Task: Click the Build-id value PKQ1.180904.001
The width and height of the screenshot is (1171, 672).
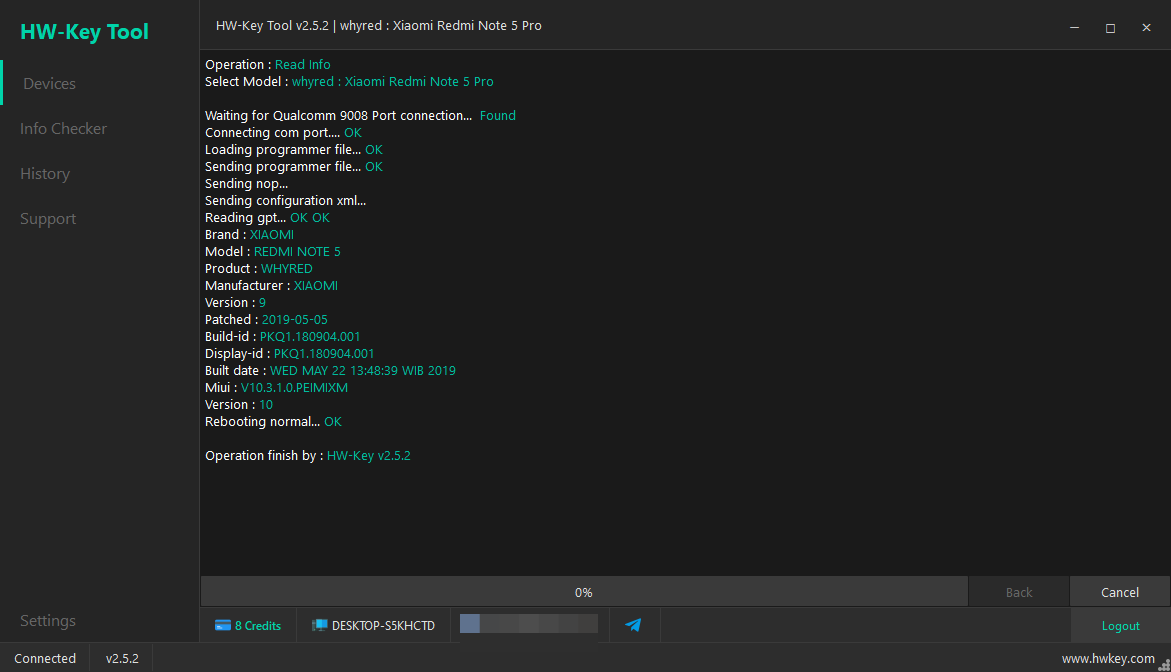Action: pyautogui.click(x=310, y=337)
